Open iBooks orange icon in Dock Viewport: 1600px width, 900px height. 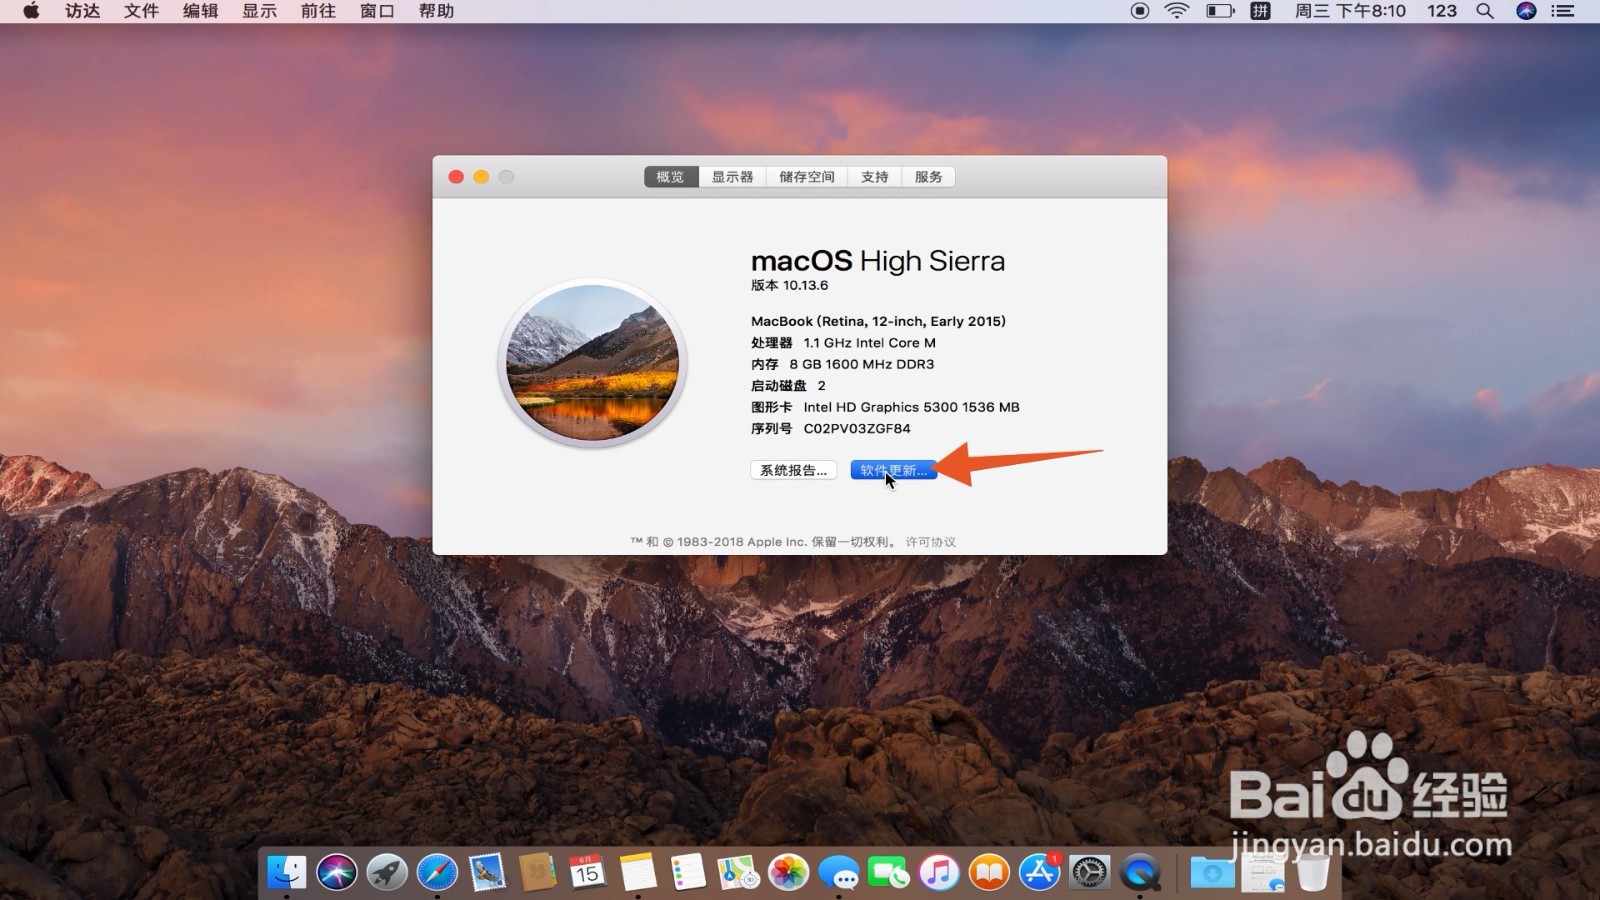[989, 872]
